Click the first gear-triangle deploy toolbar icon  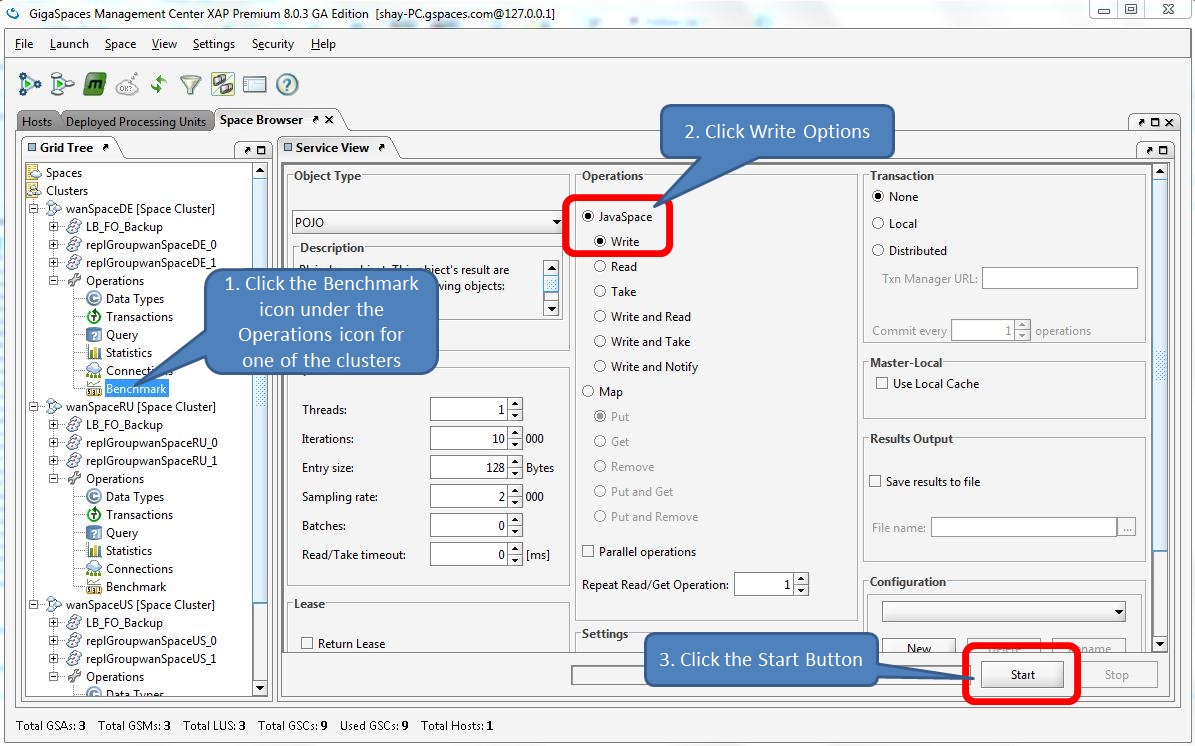[30, 85]
